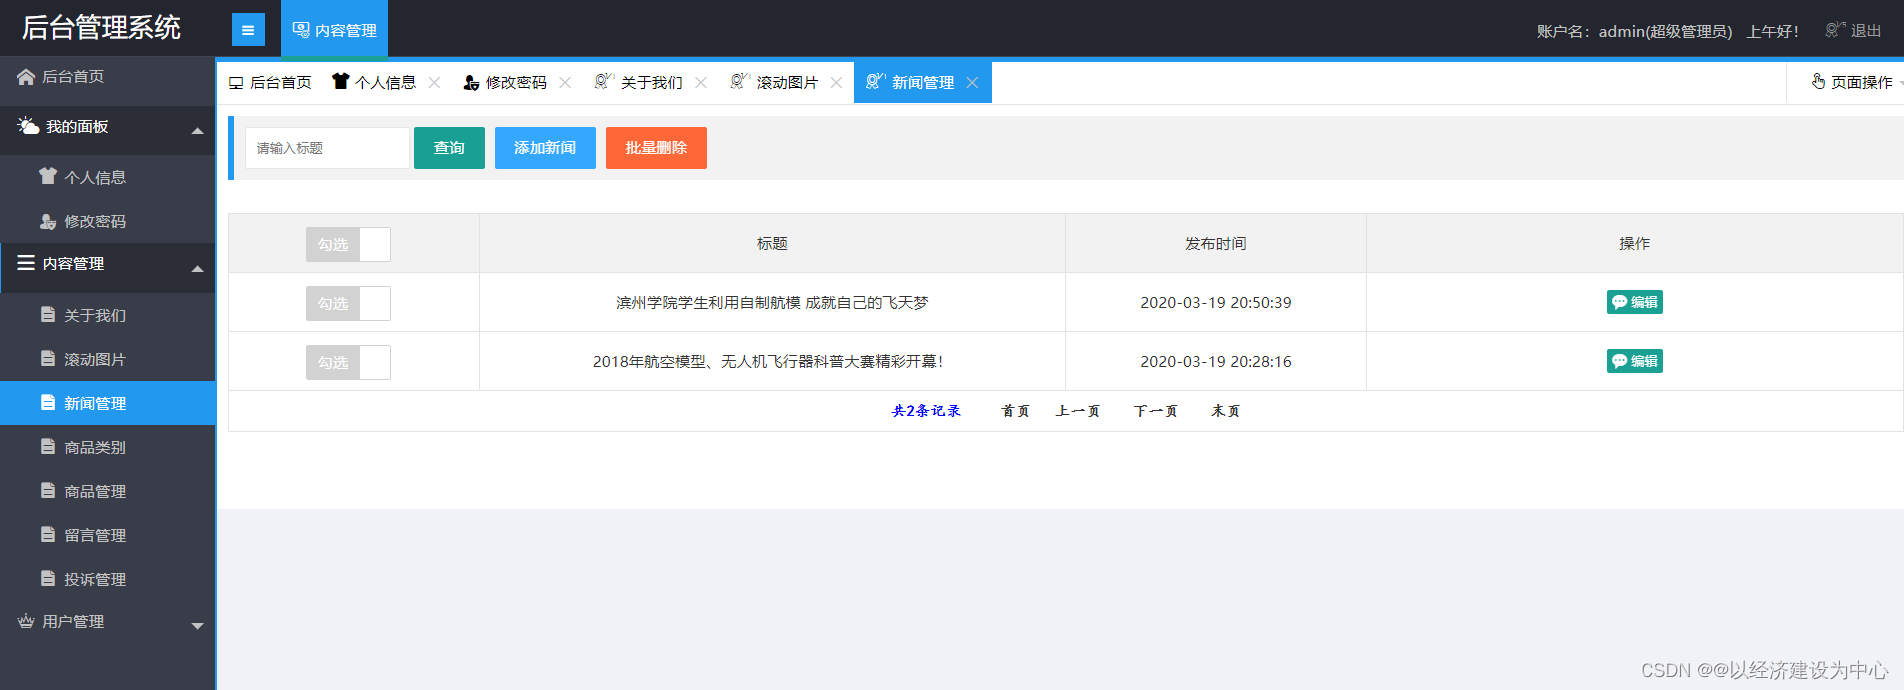Click the cloud icon beside 我的面板
1904x690 pixels.
tap(28, 126)
